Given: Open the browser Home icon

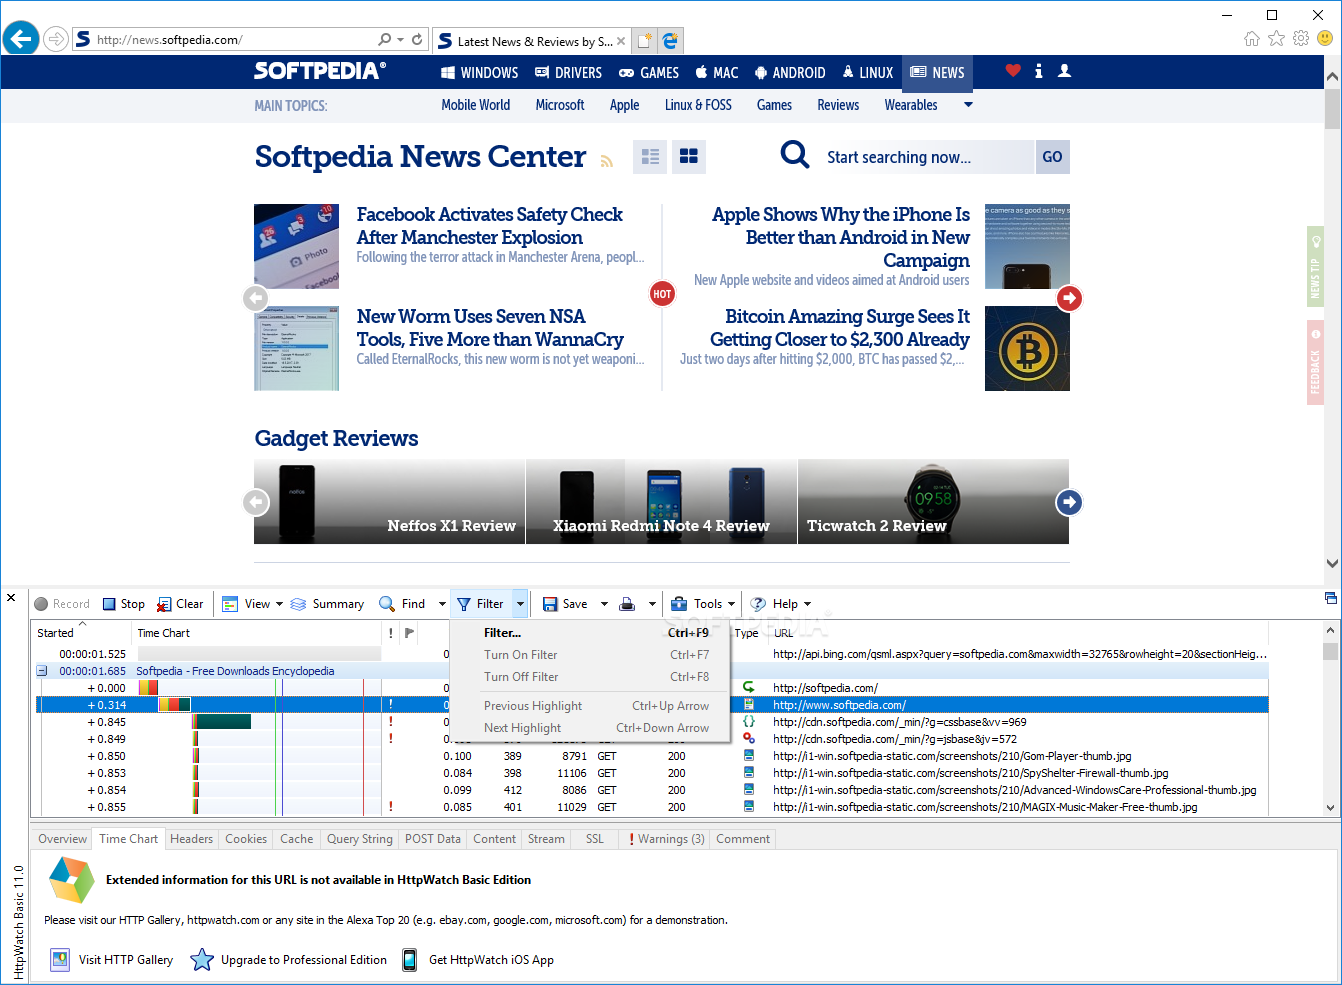Looking at the screenshot, I should coord(1252,39).
